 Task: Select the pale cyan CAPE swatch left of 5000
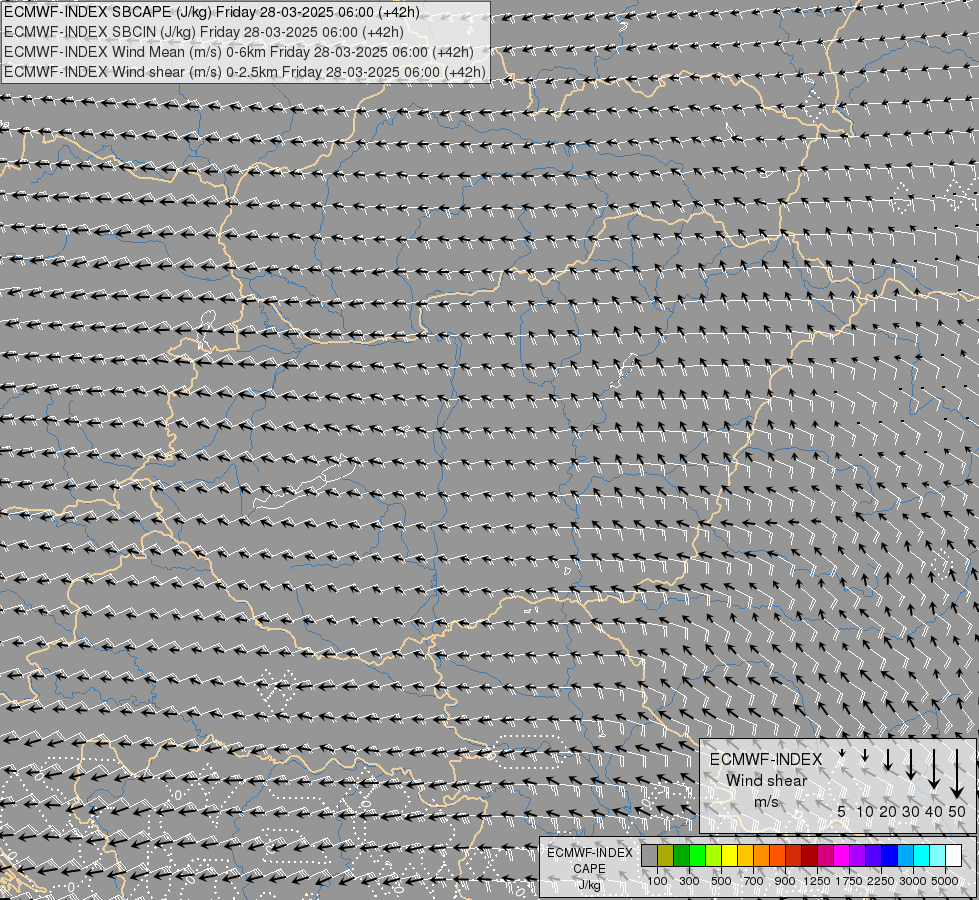click(x=937, y=856)
